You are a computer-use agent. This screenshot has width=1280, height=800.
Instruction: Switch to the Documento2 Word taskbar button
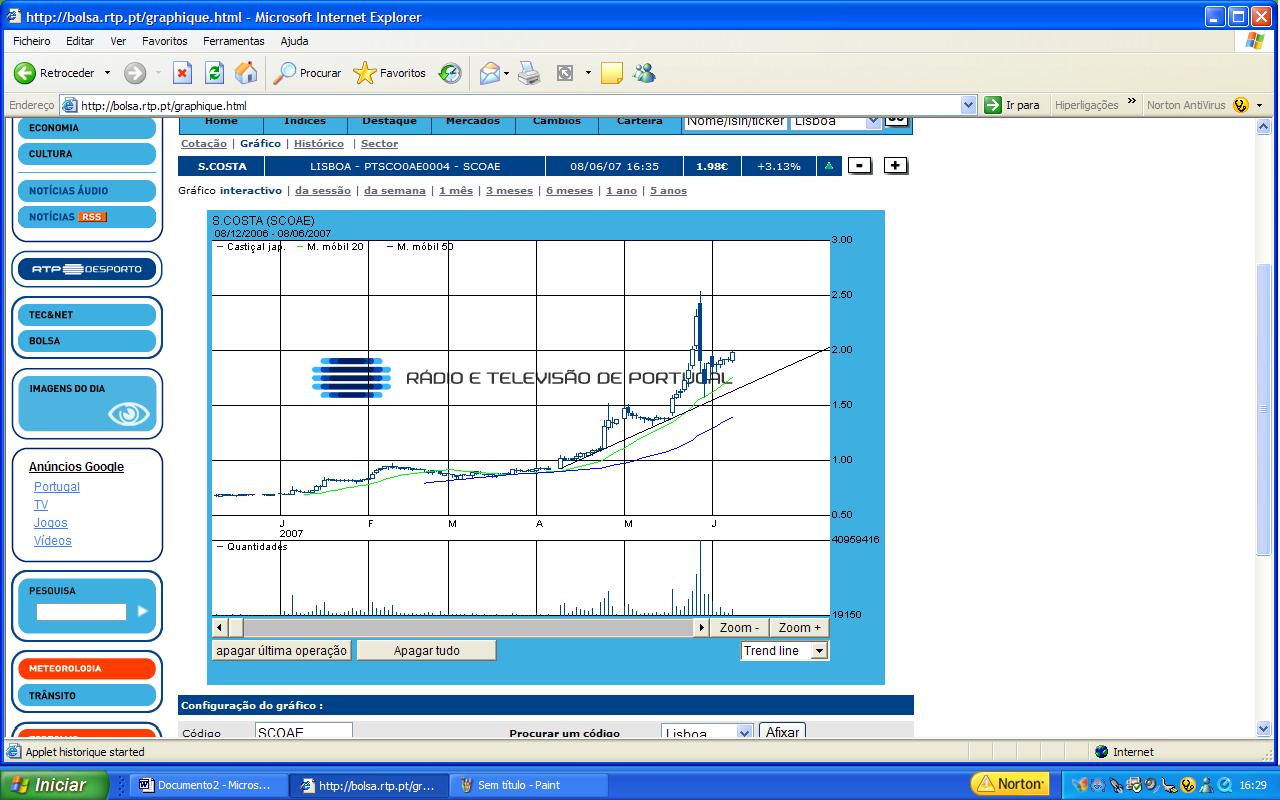point(208,785)
